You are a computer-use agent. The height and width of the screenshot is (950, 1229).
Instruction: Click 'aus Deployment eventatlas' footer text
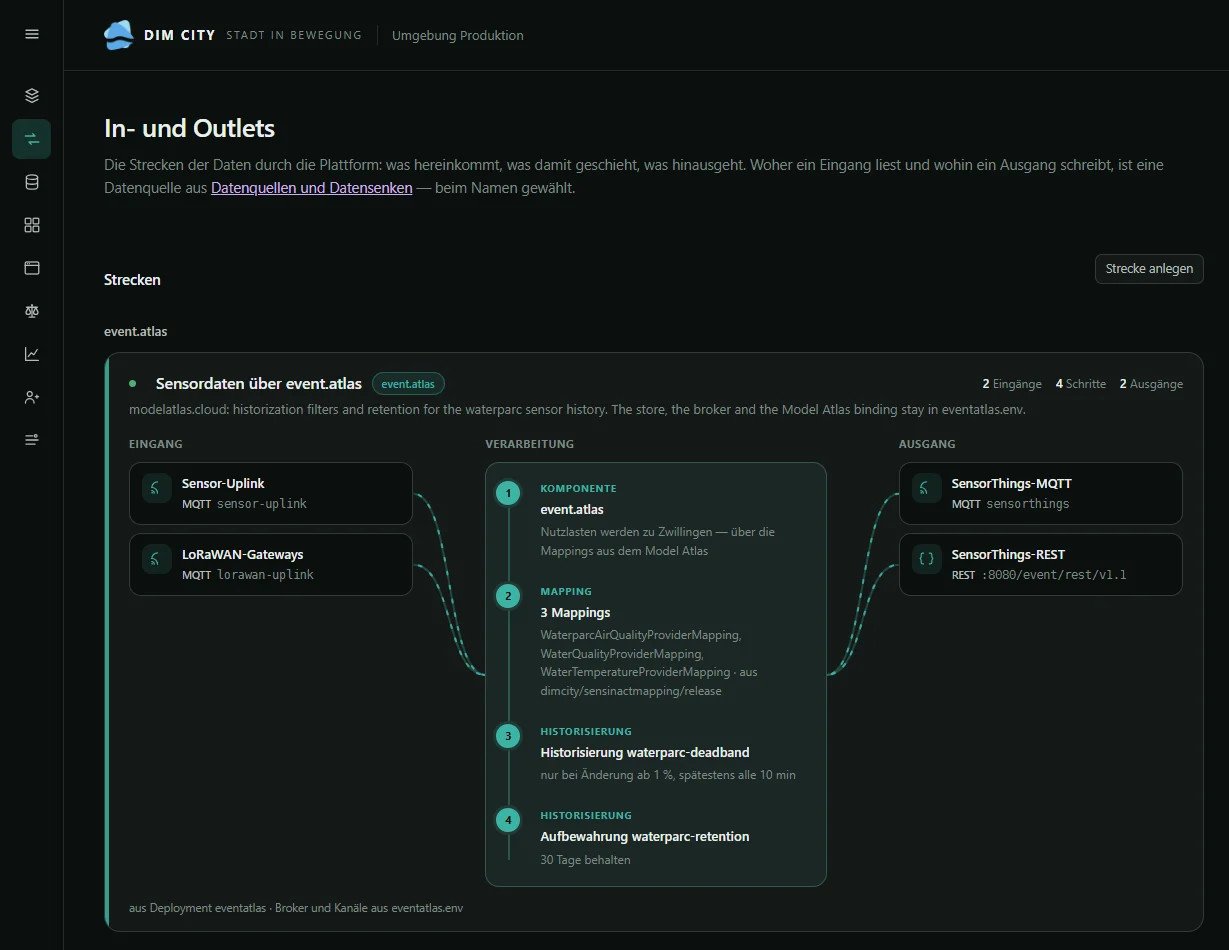(x=198, y=908)
